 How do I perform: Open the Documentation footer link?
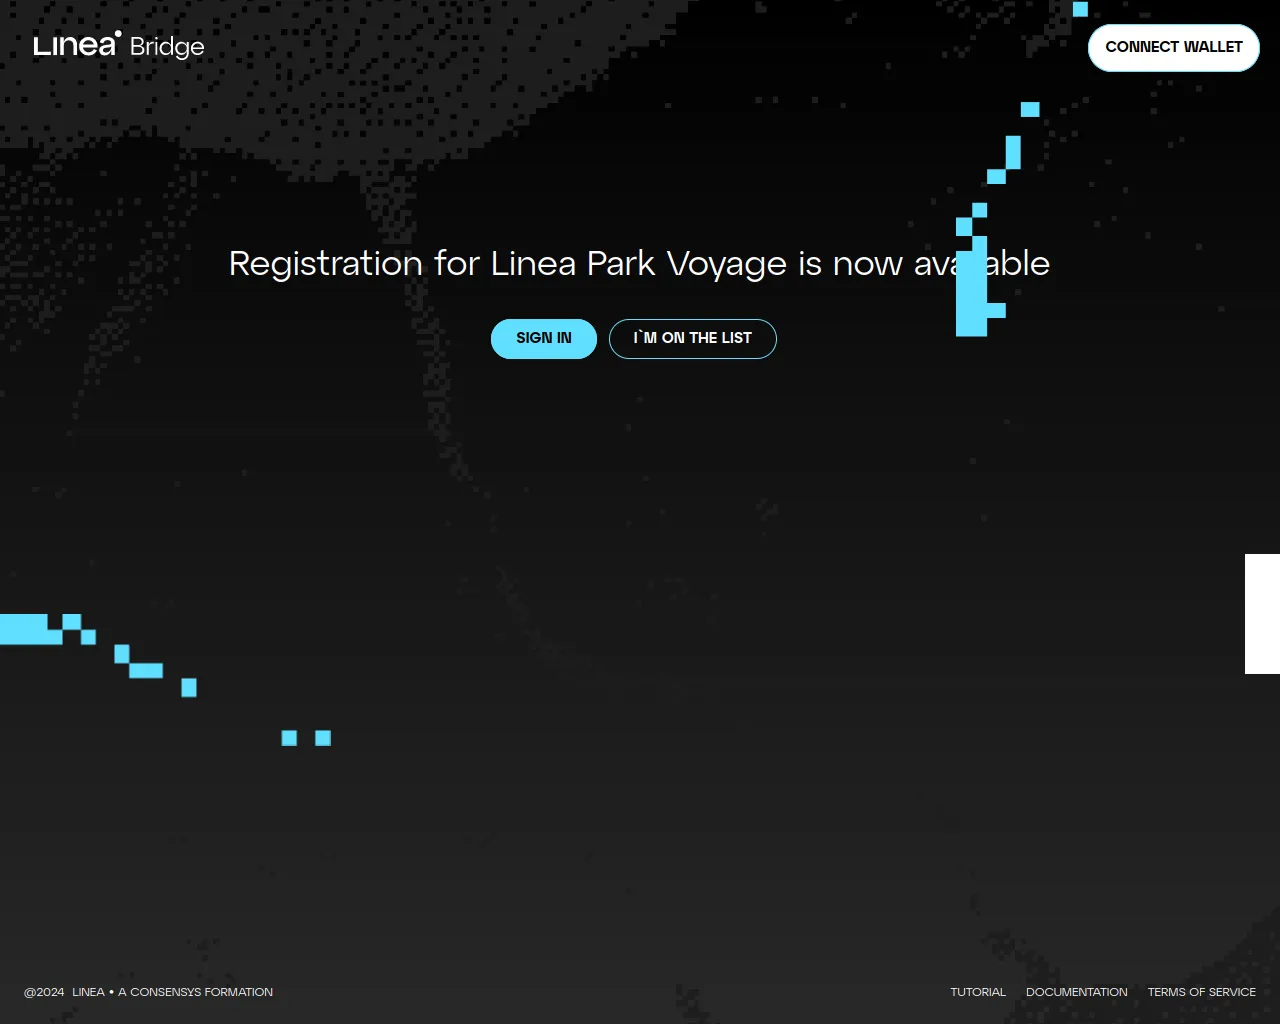[x=1077, y=992]
